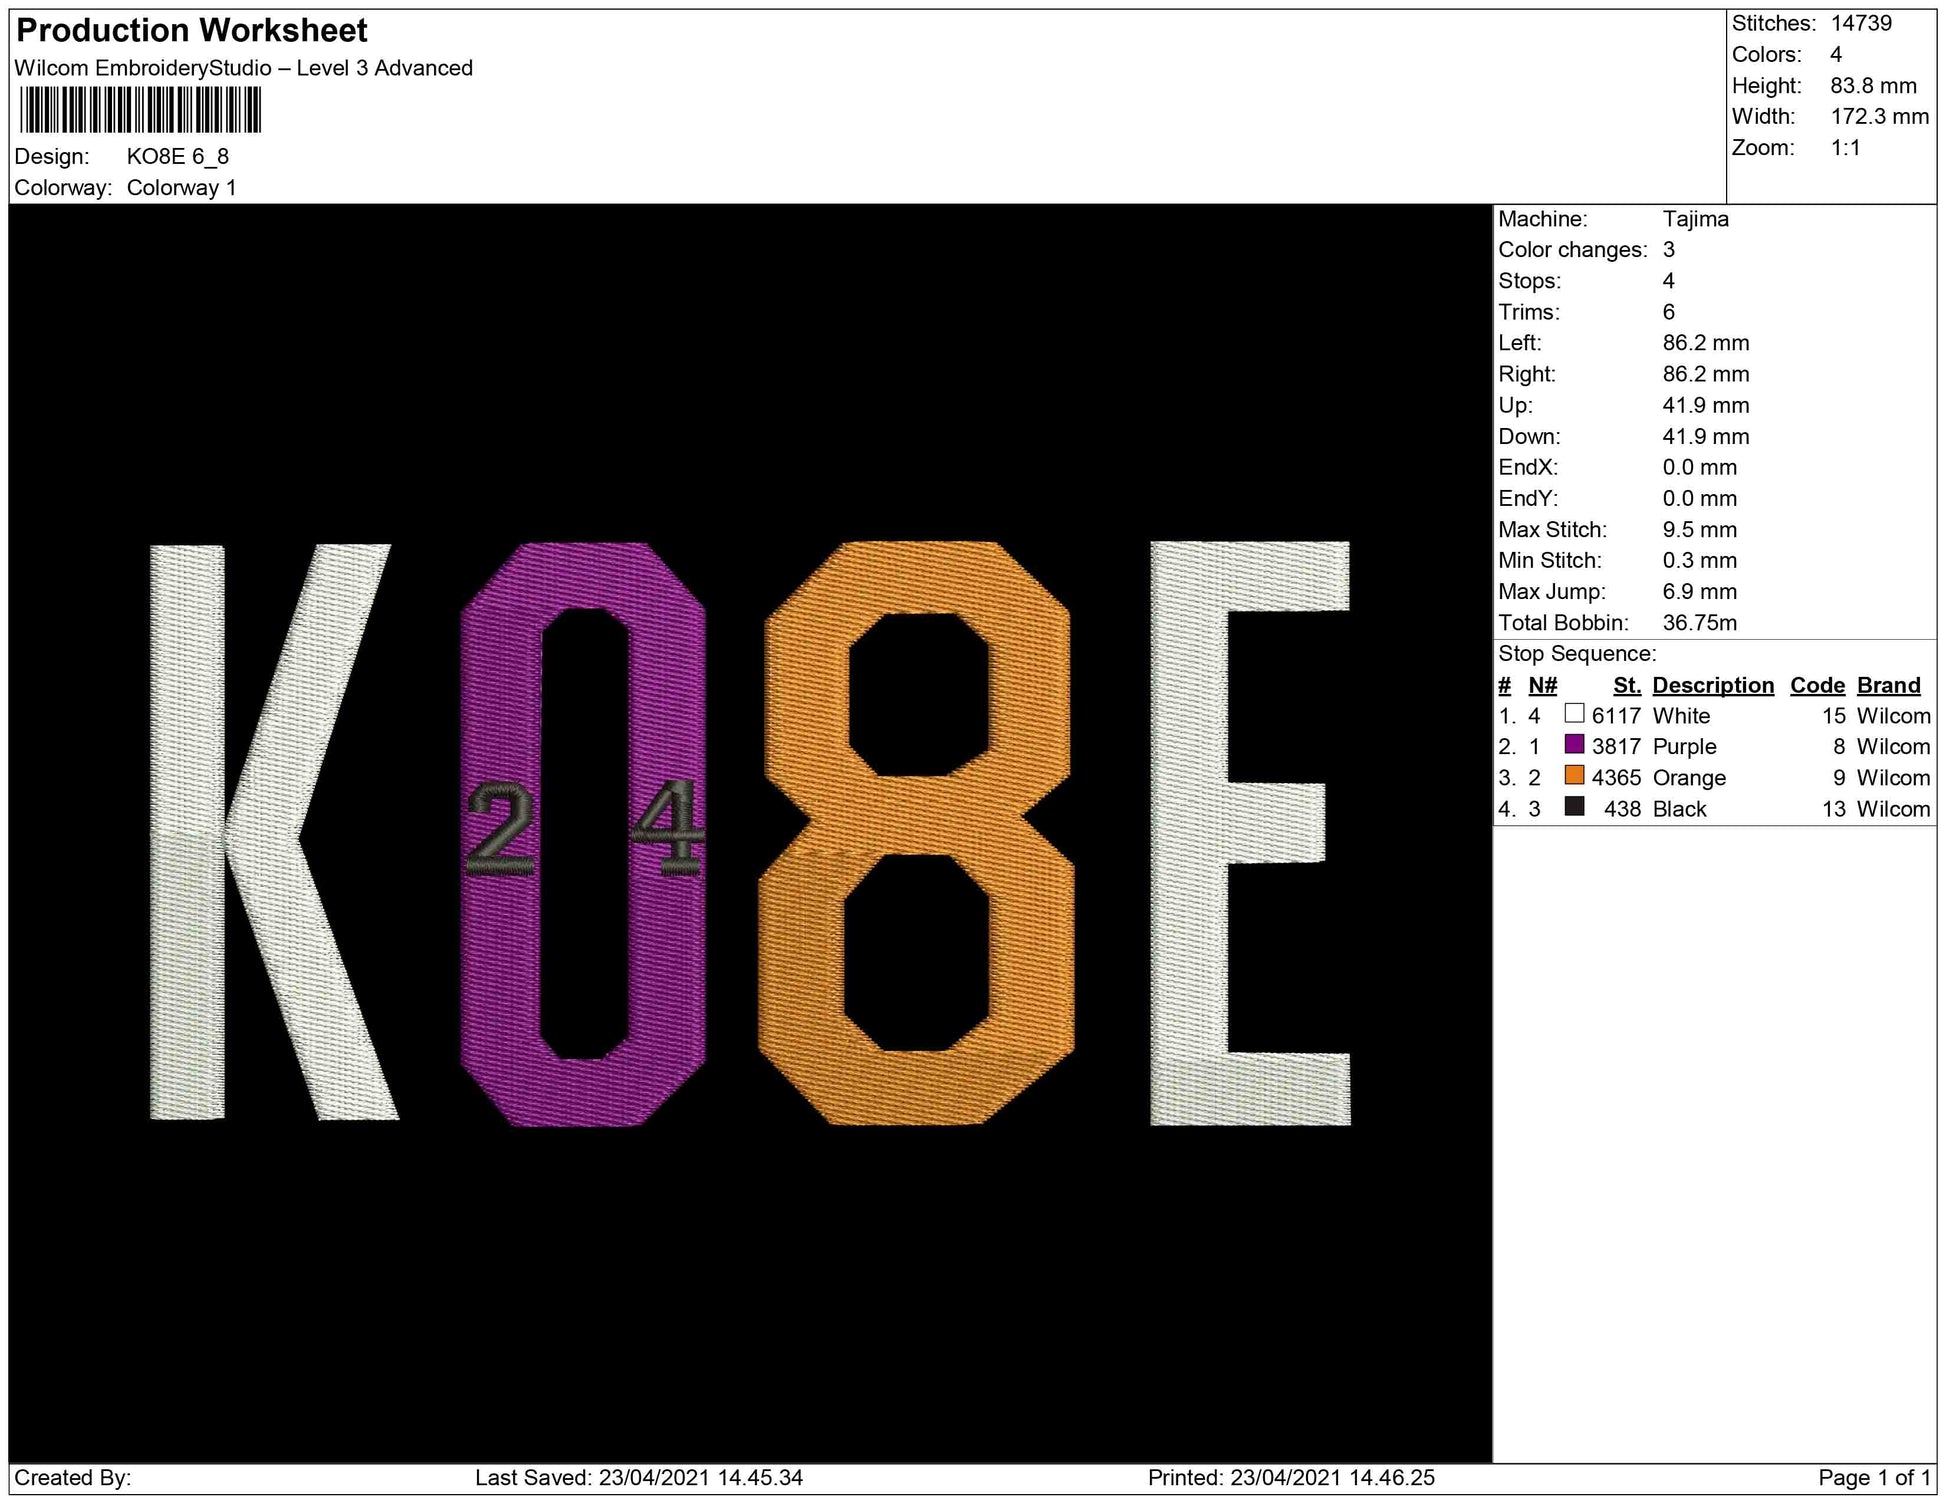Click the Stitches count 14739
Viewport: 1946px width, 1497px height.
pyautogui.click(x=1860, y=23)
